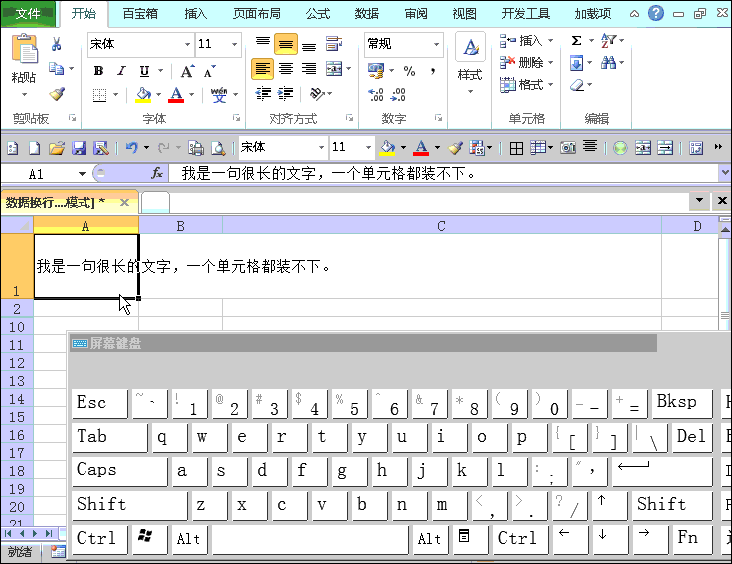This screenshot has width=732, height=564.
Task: Open the Name Box dropdown arrow
Action: tap(82, 174)
